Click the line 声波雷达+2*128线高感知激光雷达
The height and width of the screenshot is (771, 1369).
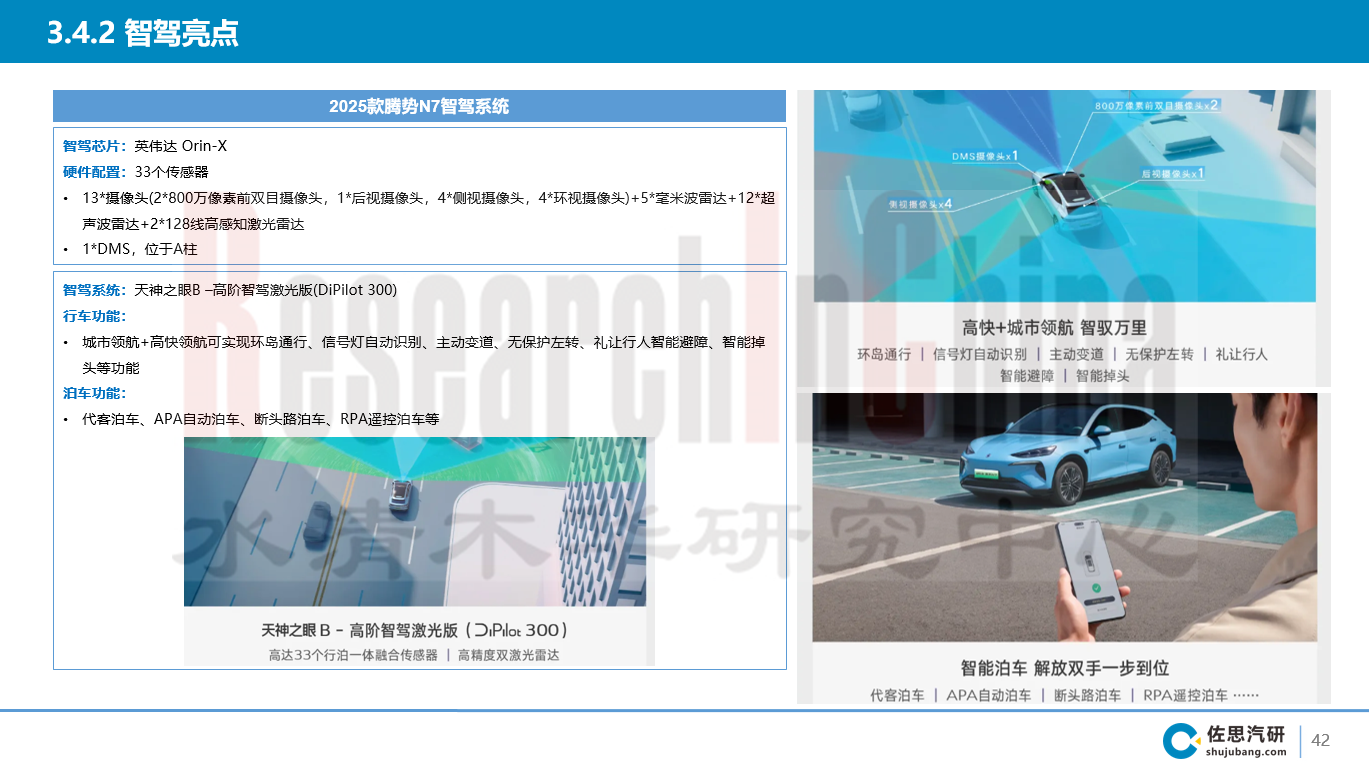[193, 224]
